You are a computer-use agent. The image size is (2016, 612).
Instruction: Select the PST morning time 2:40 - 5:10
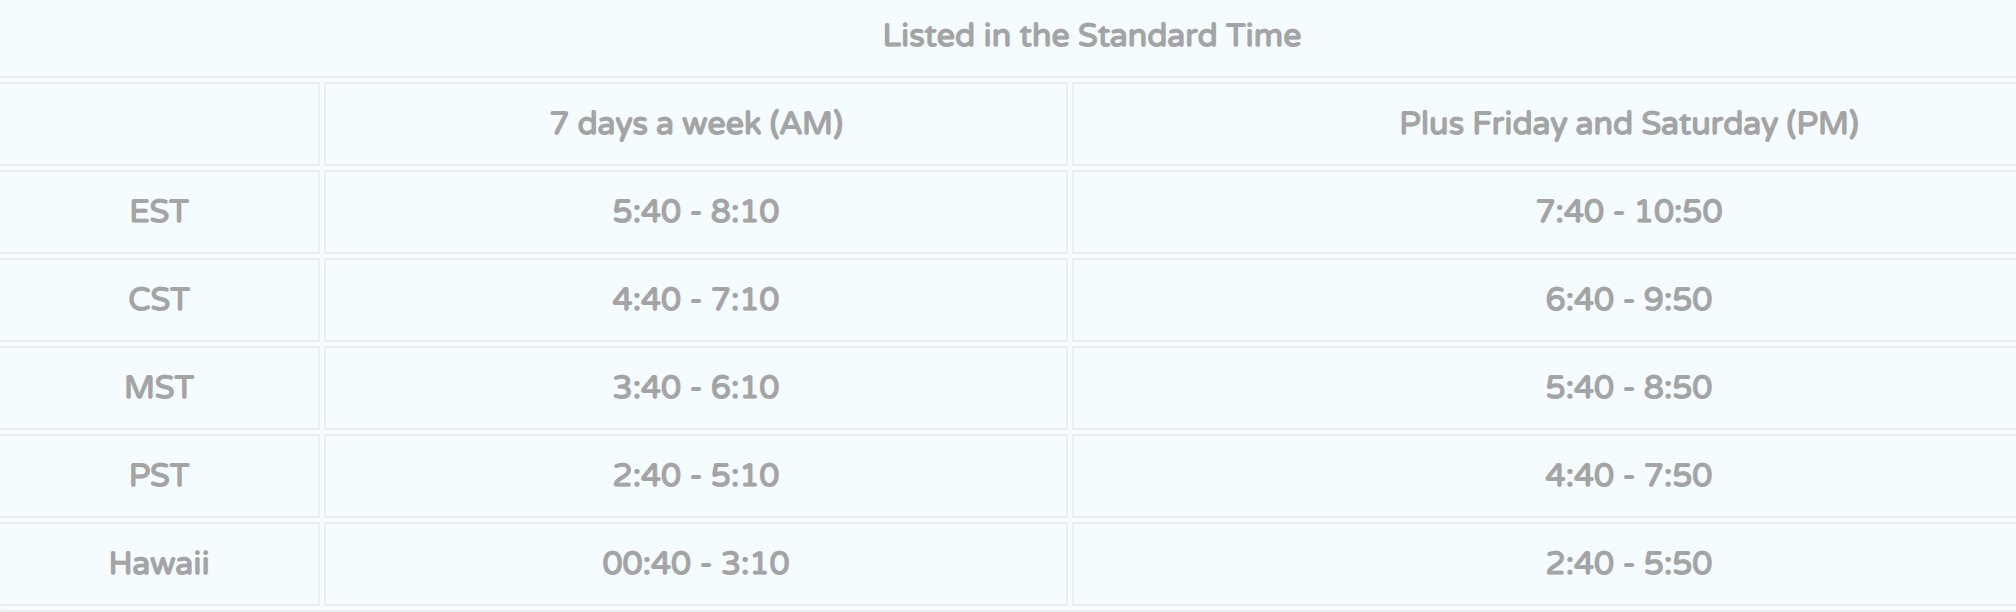(x=696, y=476)
